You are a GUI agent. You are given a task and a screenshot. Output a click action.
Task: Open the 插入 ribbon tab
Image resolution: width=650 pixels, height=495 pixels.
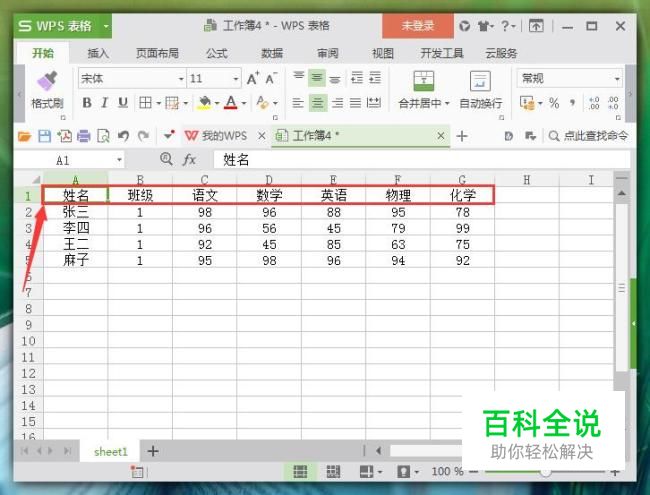(x=98, y=53)
